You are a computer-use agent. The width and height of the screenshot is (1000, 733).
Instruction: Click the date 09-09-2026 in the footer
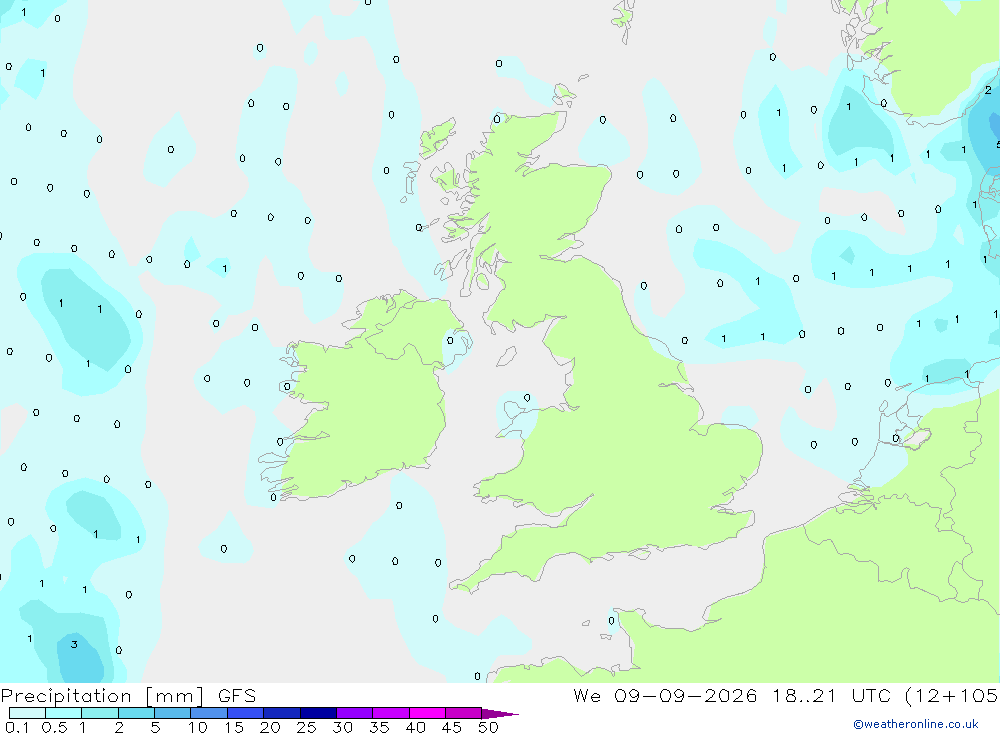pos(685,695)
